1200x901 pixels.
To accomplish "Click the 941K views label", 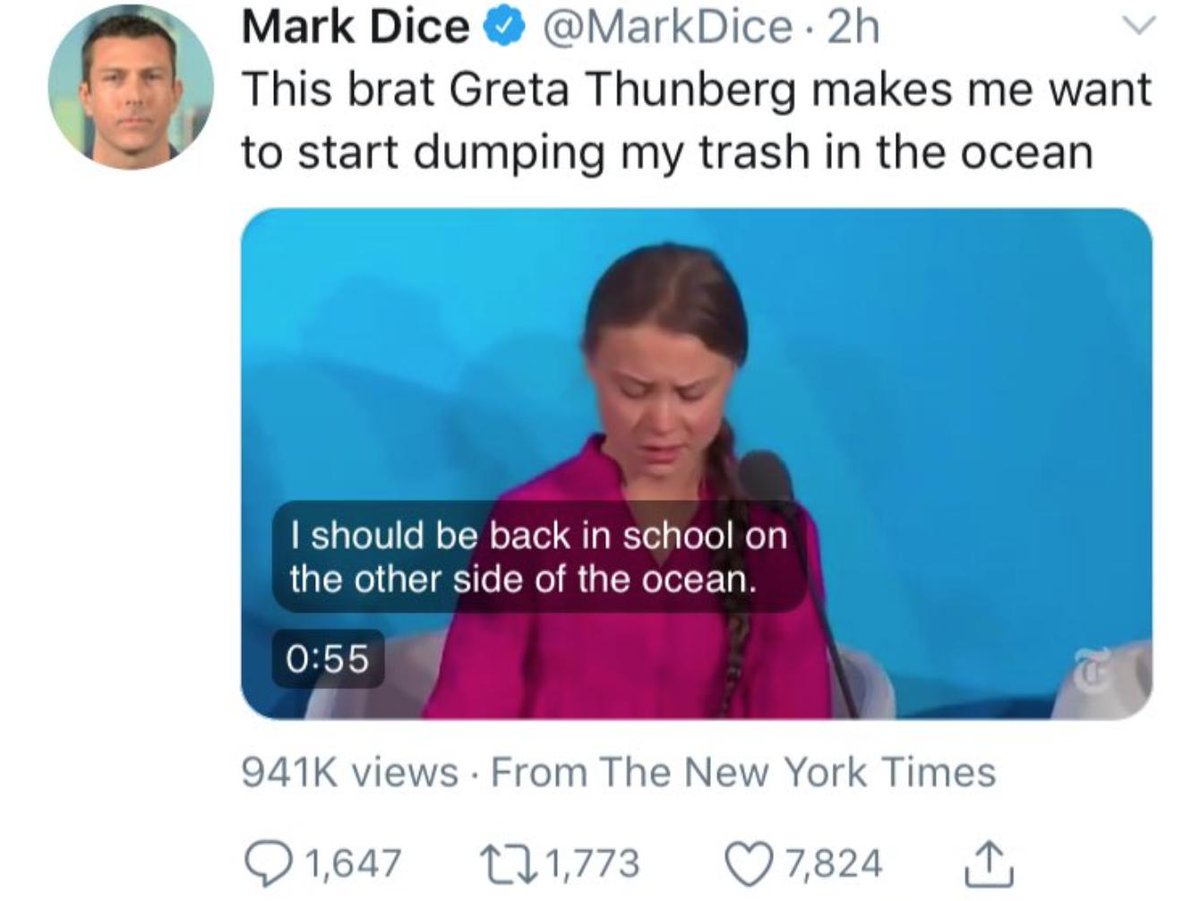I will click(x=350, y=772).
